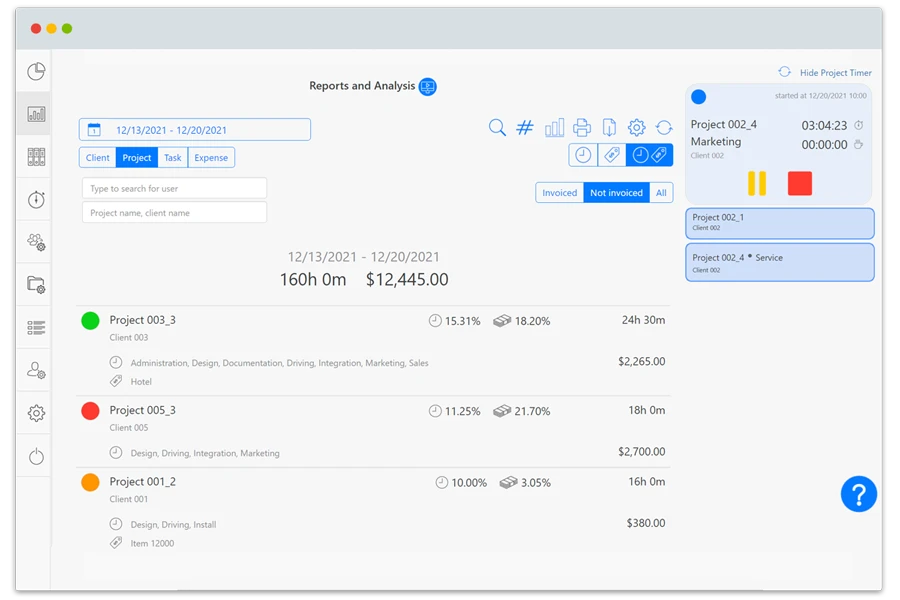
Task: Click the red color dot for Project 005_3
Action: pyautogui.click(x=90, y=411)
